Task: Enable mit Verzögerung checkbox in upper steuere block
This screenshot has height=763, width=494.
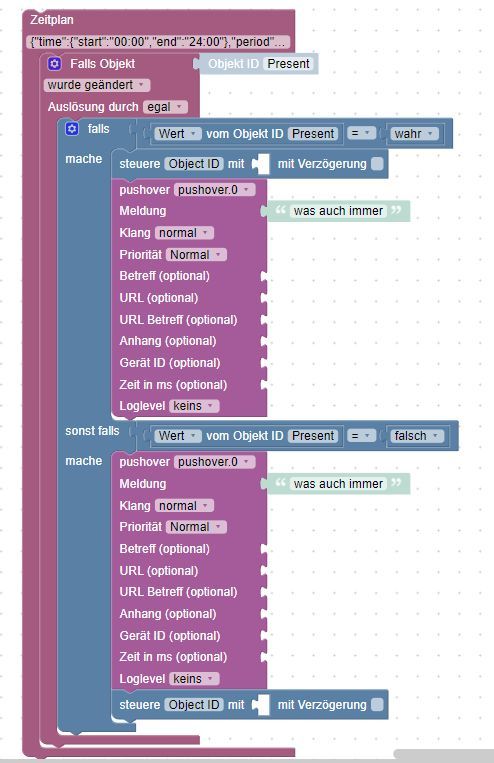Action: pyautogui.click(x=377, y=164)
